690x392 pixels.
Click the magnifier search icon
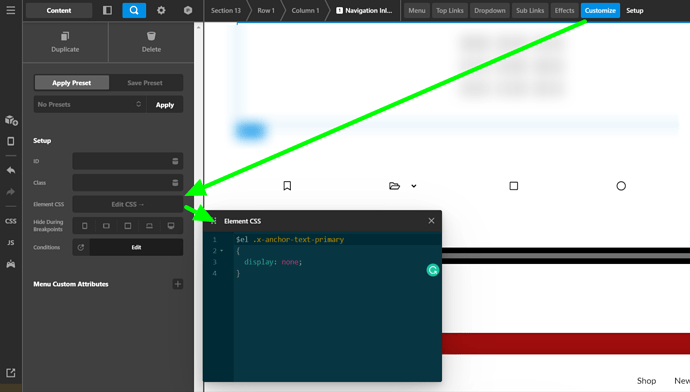(134, 10)
